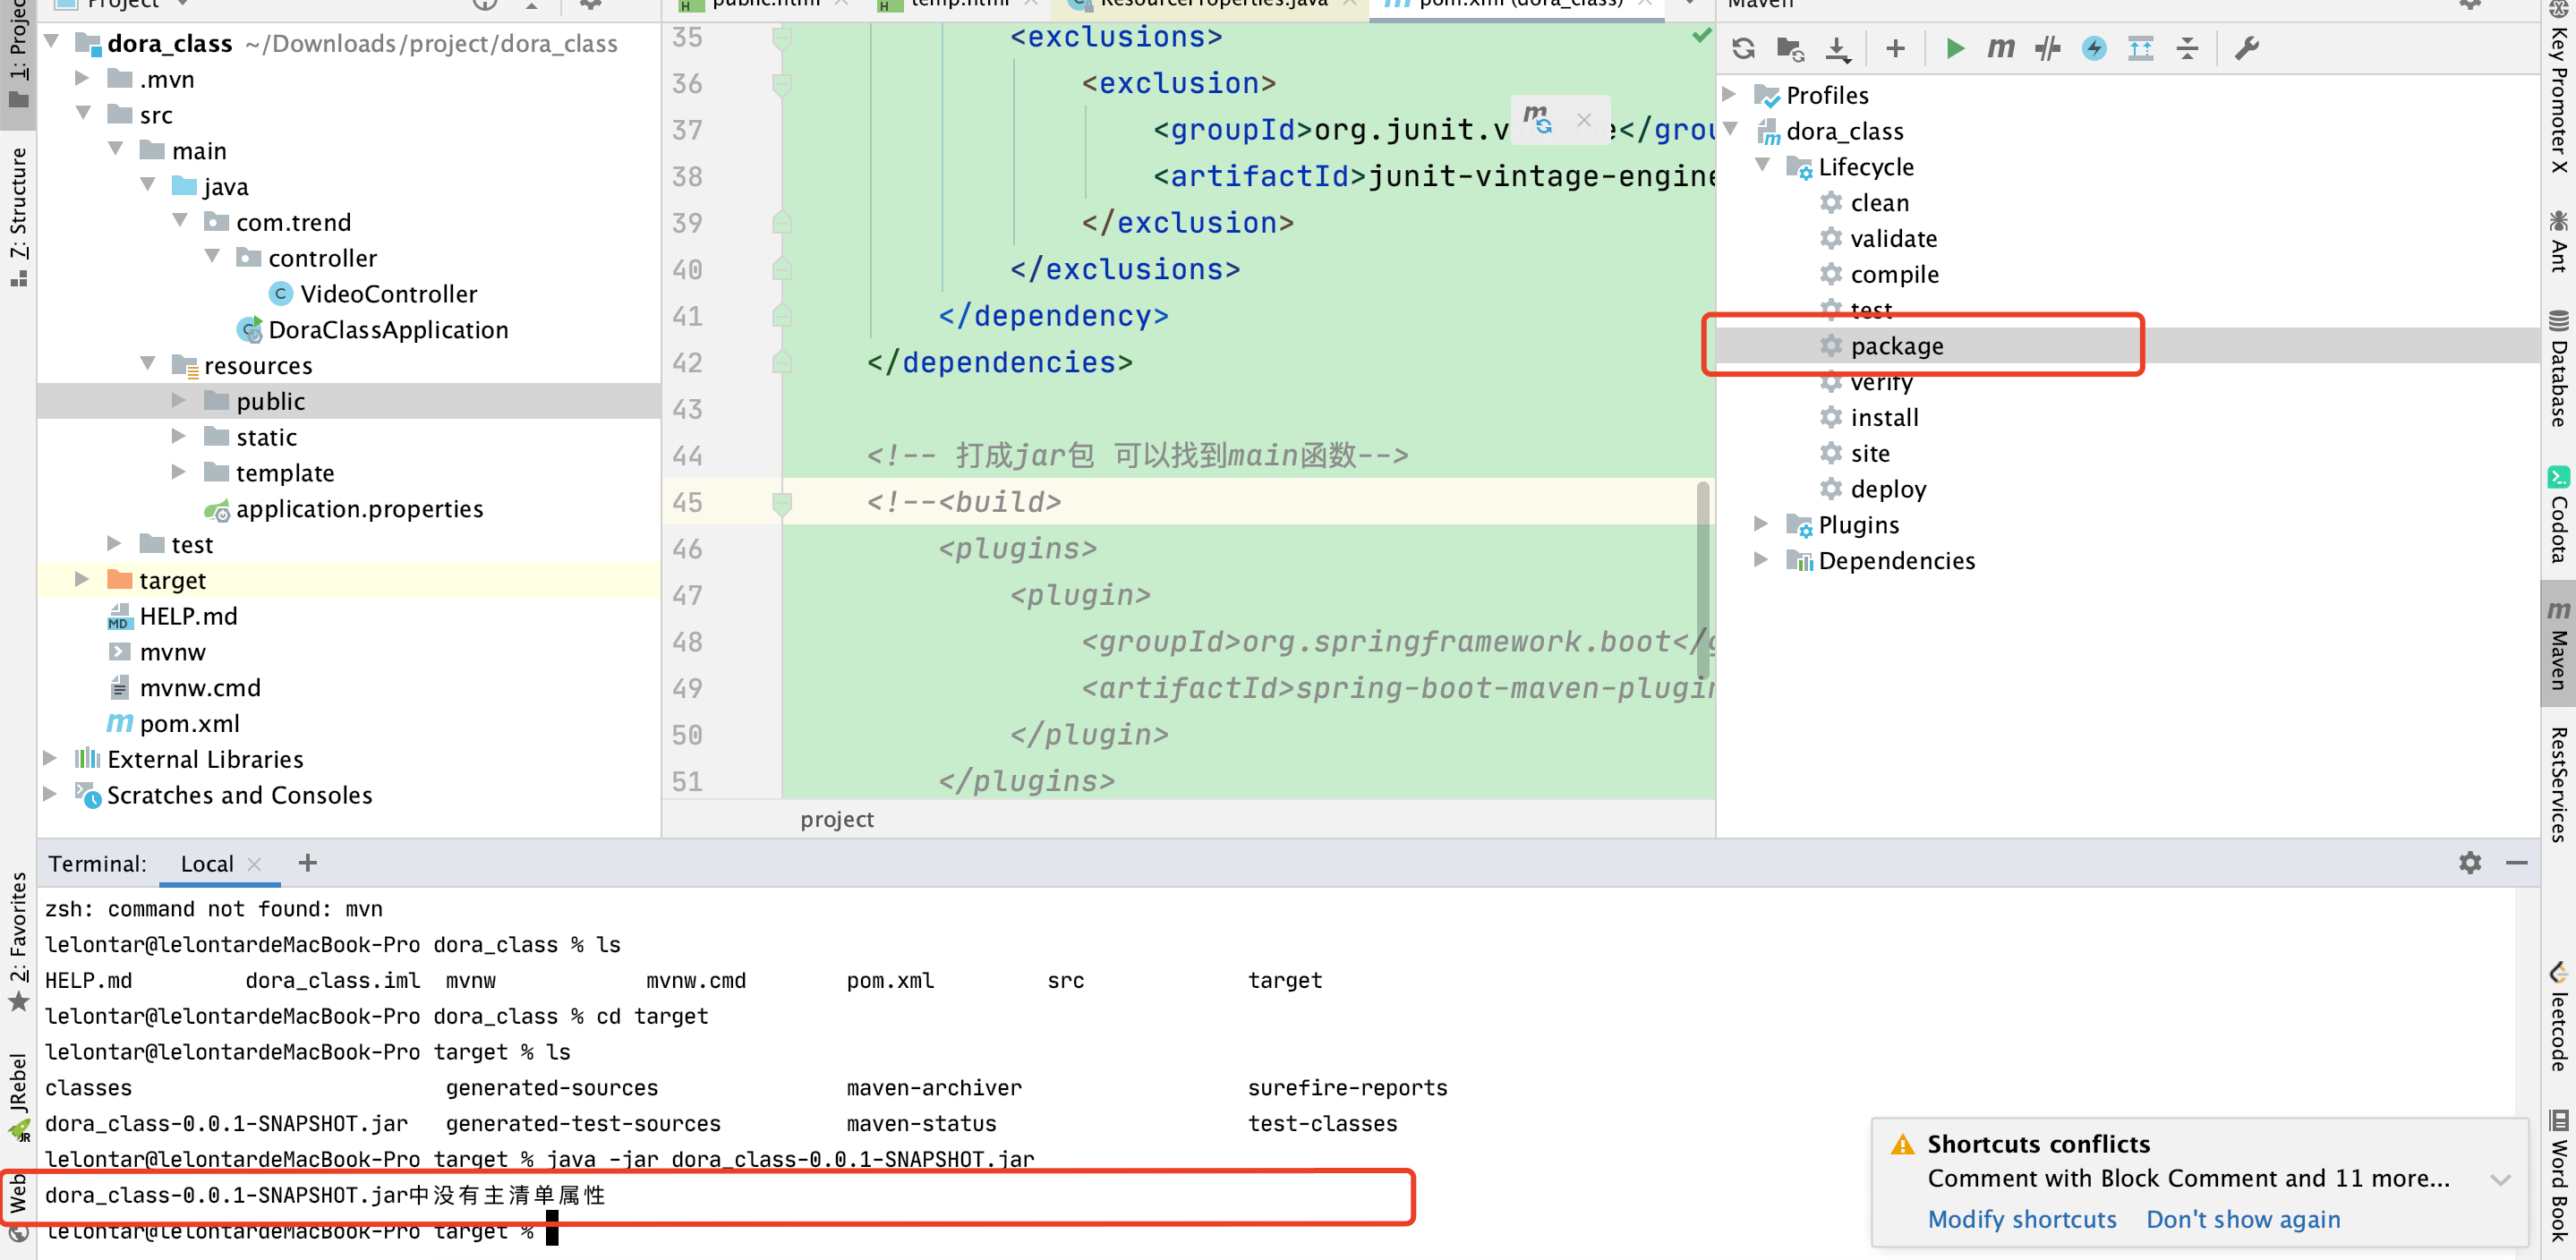Image resolution: width=2576 pixels, height=1260 pixels.
Task: Select the install lifecycle goal
Action: tap(1884, 417)
